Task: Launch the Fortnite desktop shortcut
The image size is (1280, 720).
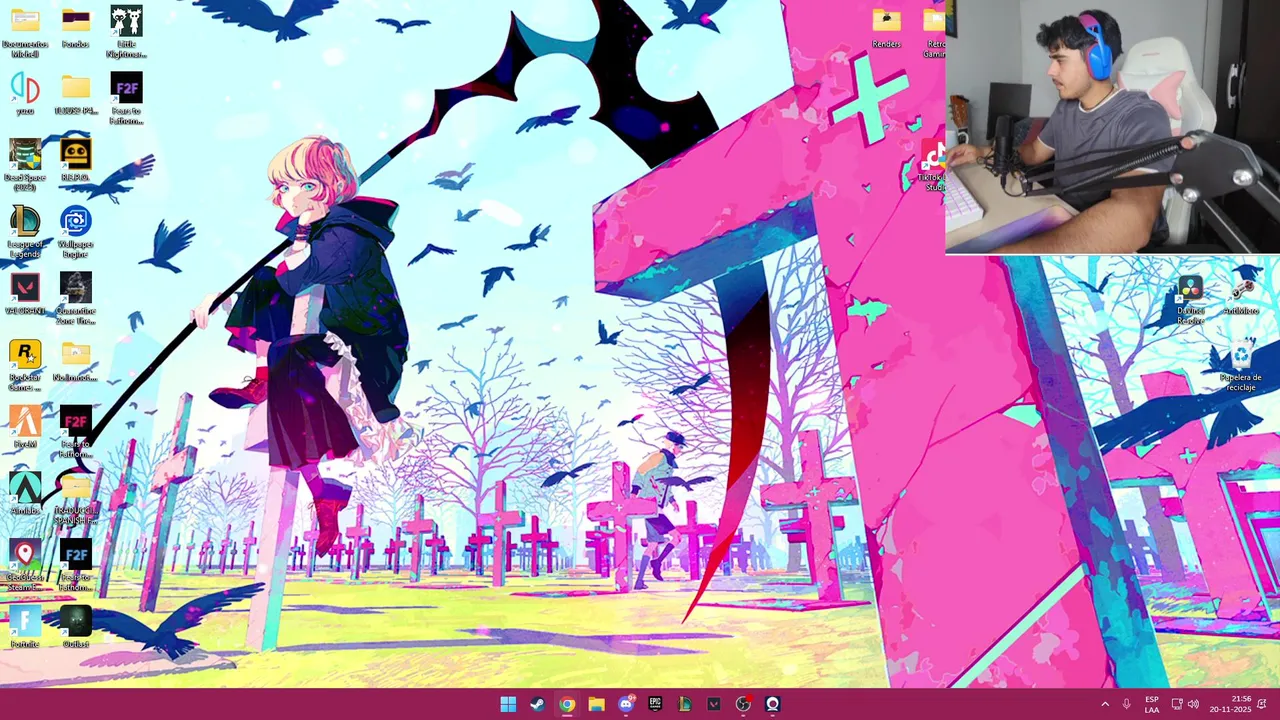Action: click(25, 627)
